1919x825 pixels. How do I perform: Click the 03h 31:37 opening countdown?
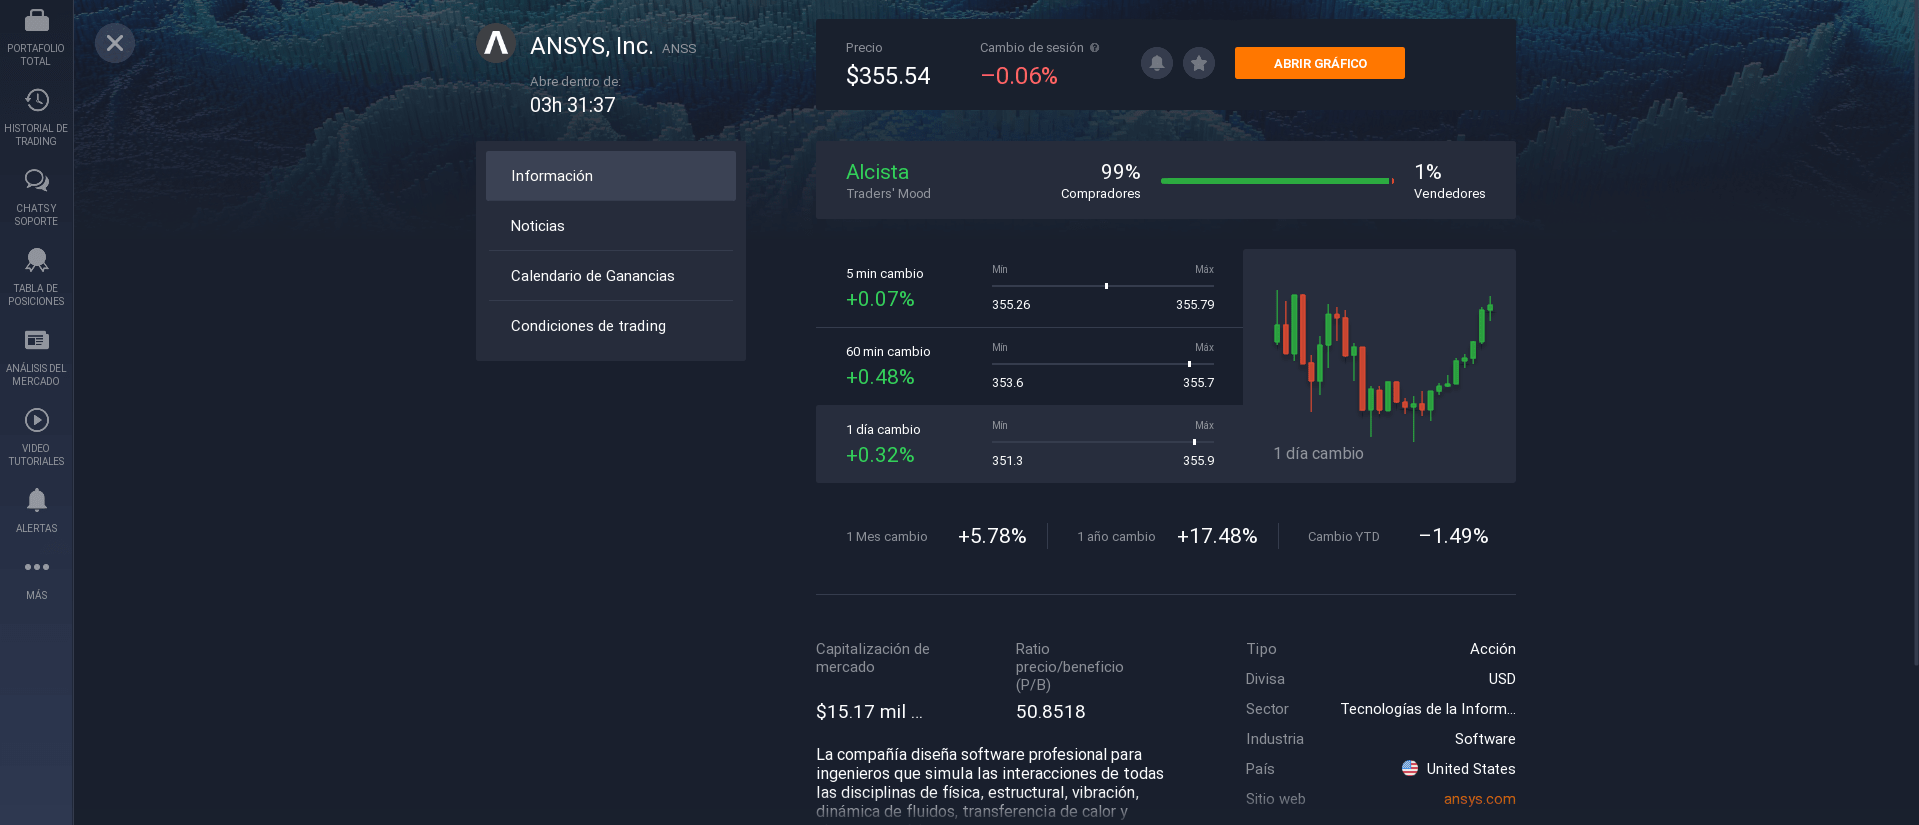tap(573, 105)
